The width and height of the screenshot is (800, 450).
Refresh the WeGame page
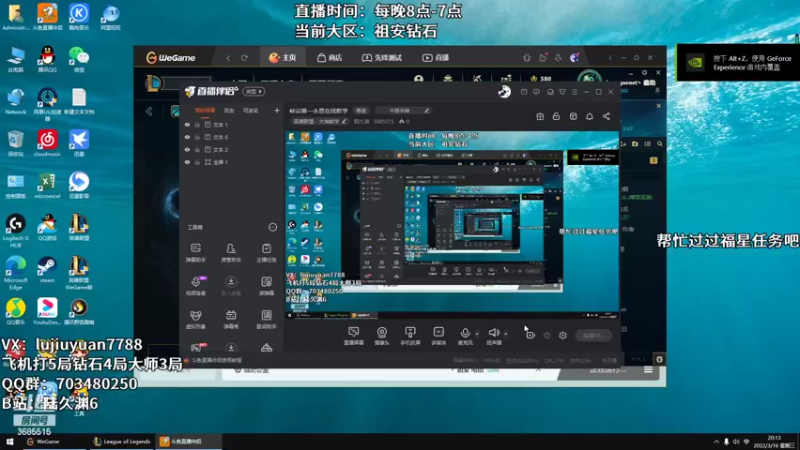click(244, 58)
